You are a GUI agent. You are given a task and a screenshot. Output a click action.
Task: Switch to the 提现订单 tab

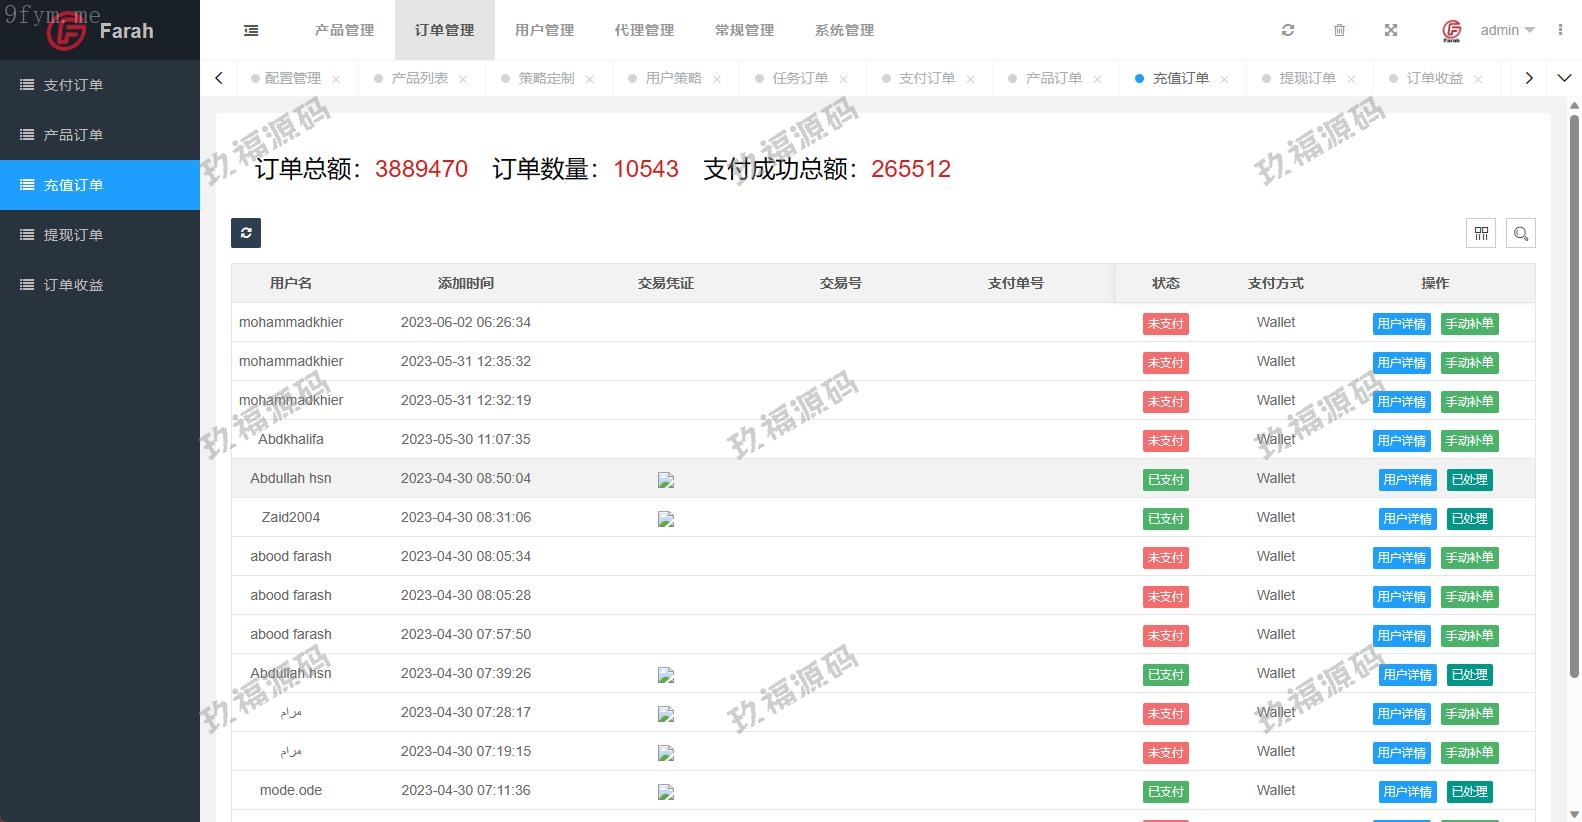point(1307,78)
